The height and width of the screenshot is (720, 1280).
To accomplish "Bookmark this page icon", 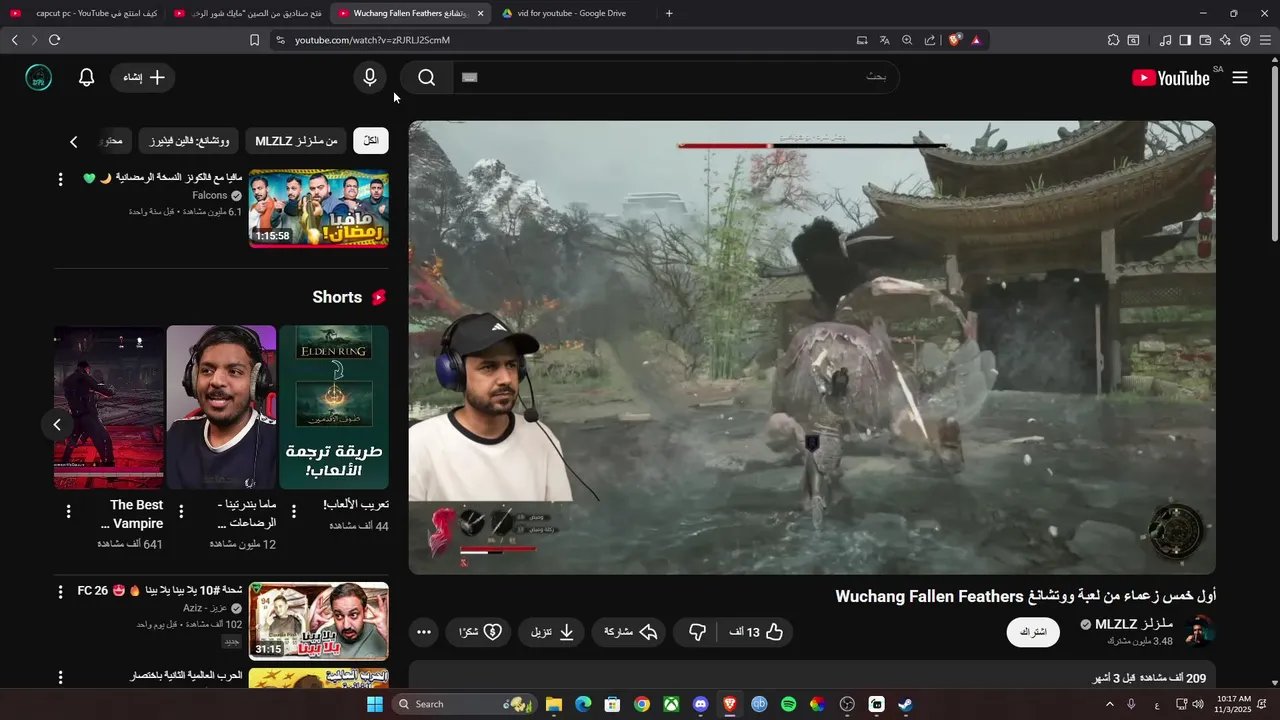I will [254, 40].
